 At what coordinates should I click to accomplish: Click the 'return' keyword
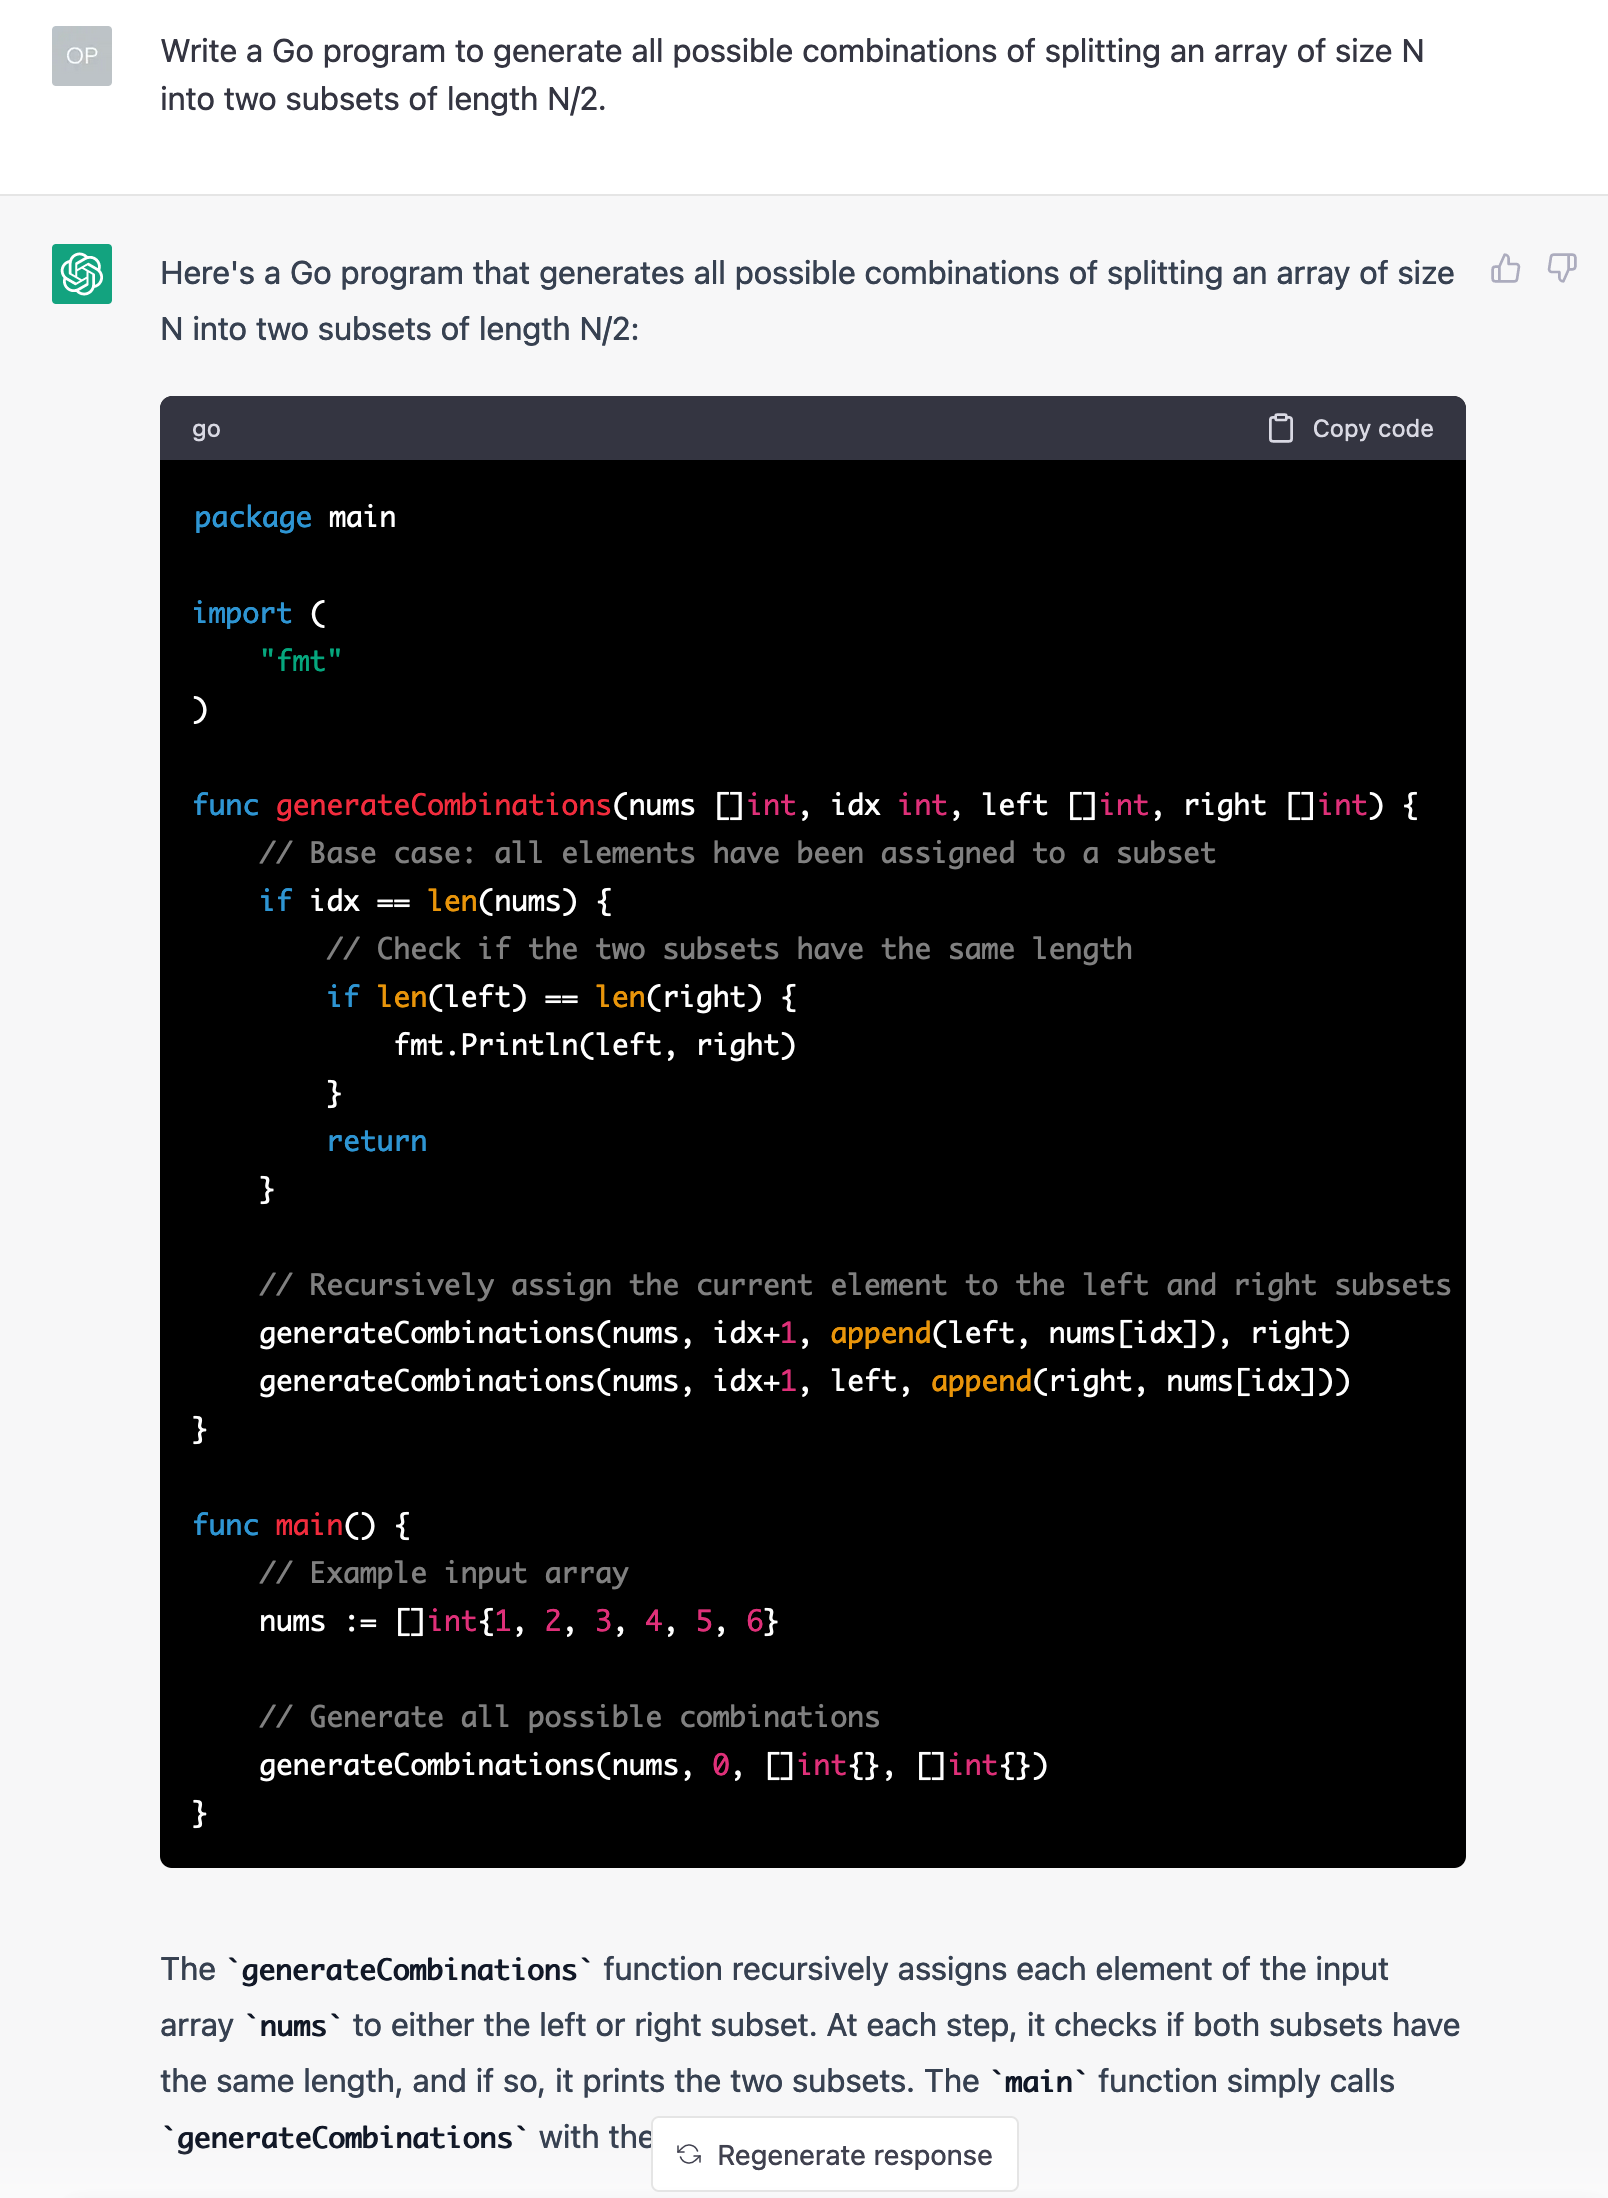click(377, 1141)
